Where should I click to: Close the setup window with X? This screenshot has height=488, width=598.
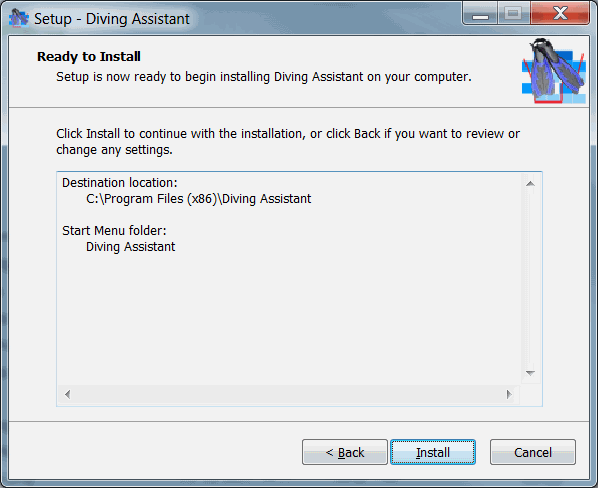(560, 14)
